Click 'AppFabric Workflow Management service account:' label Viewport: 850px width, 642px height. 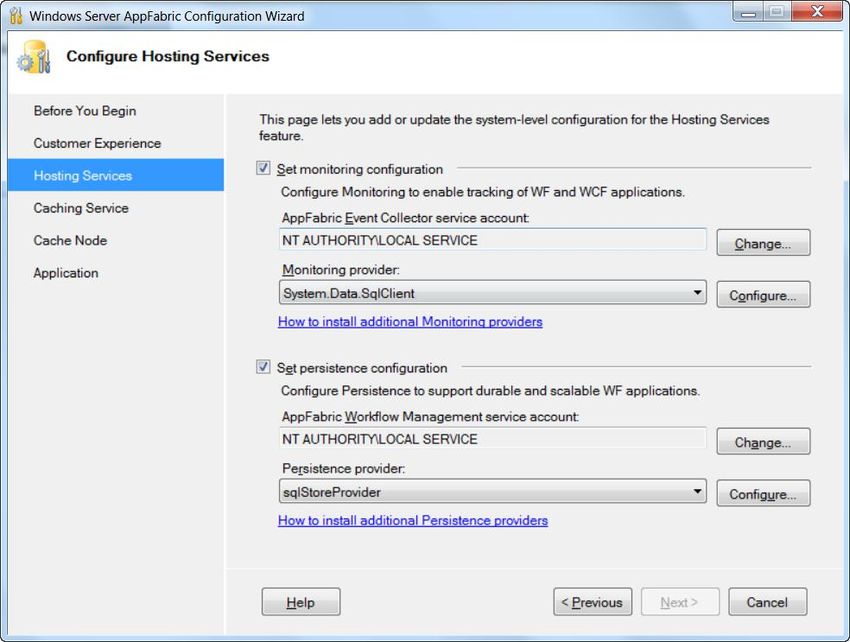(x=430, y=417)
